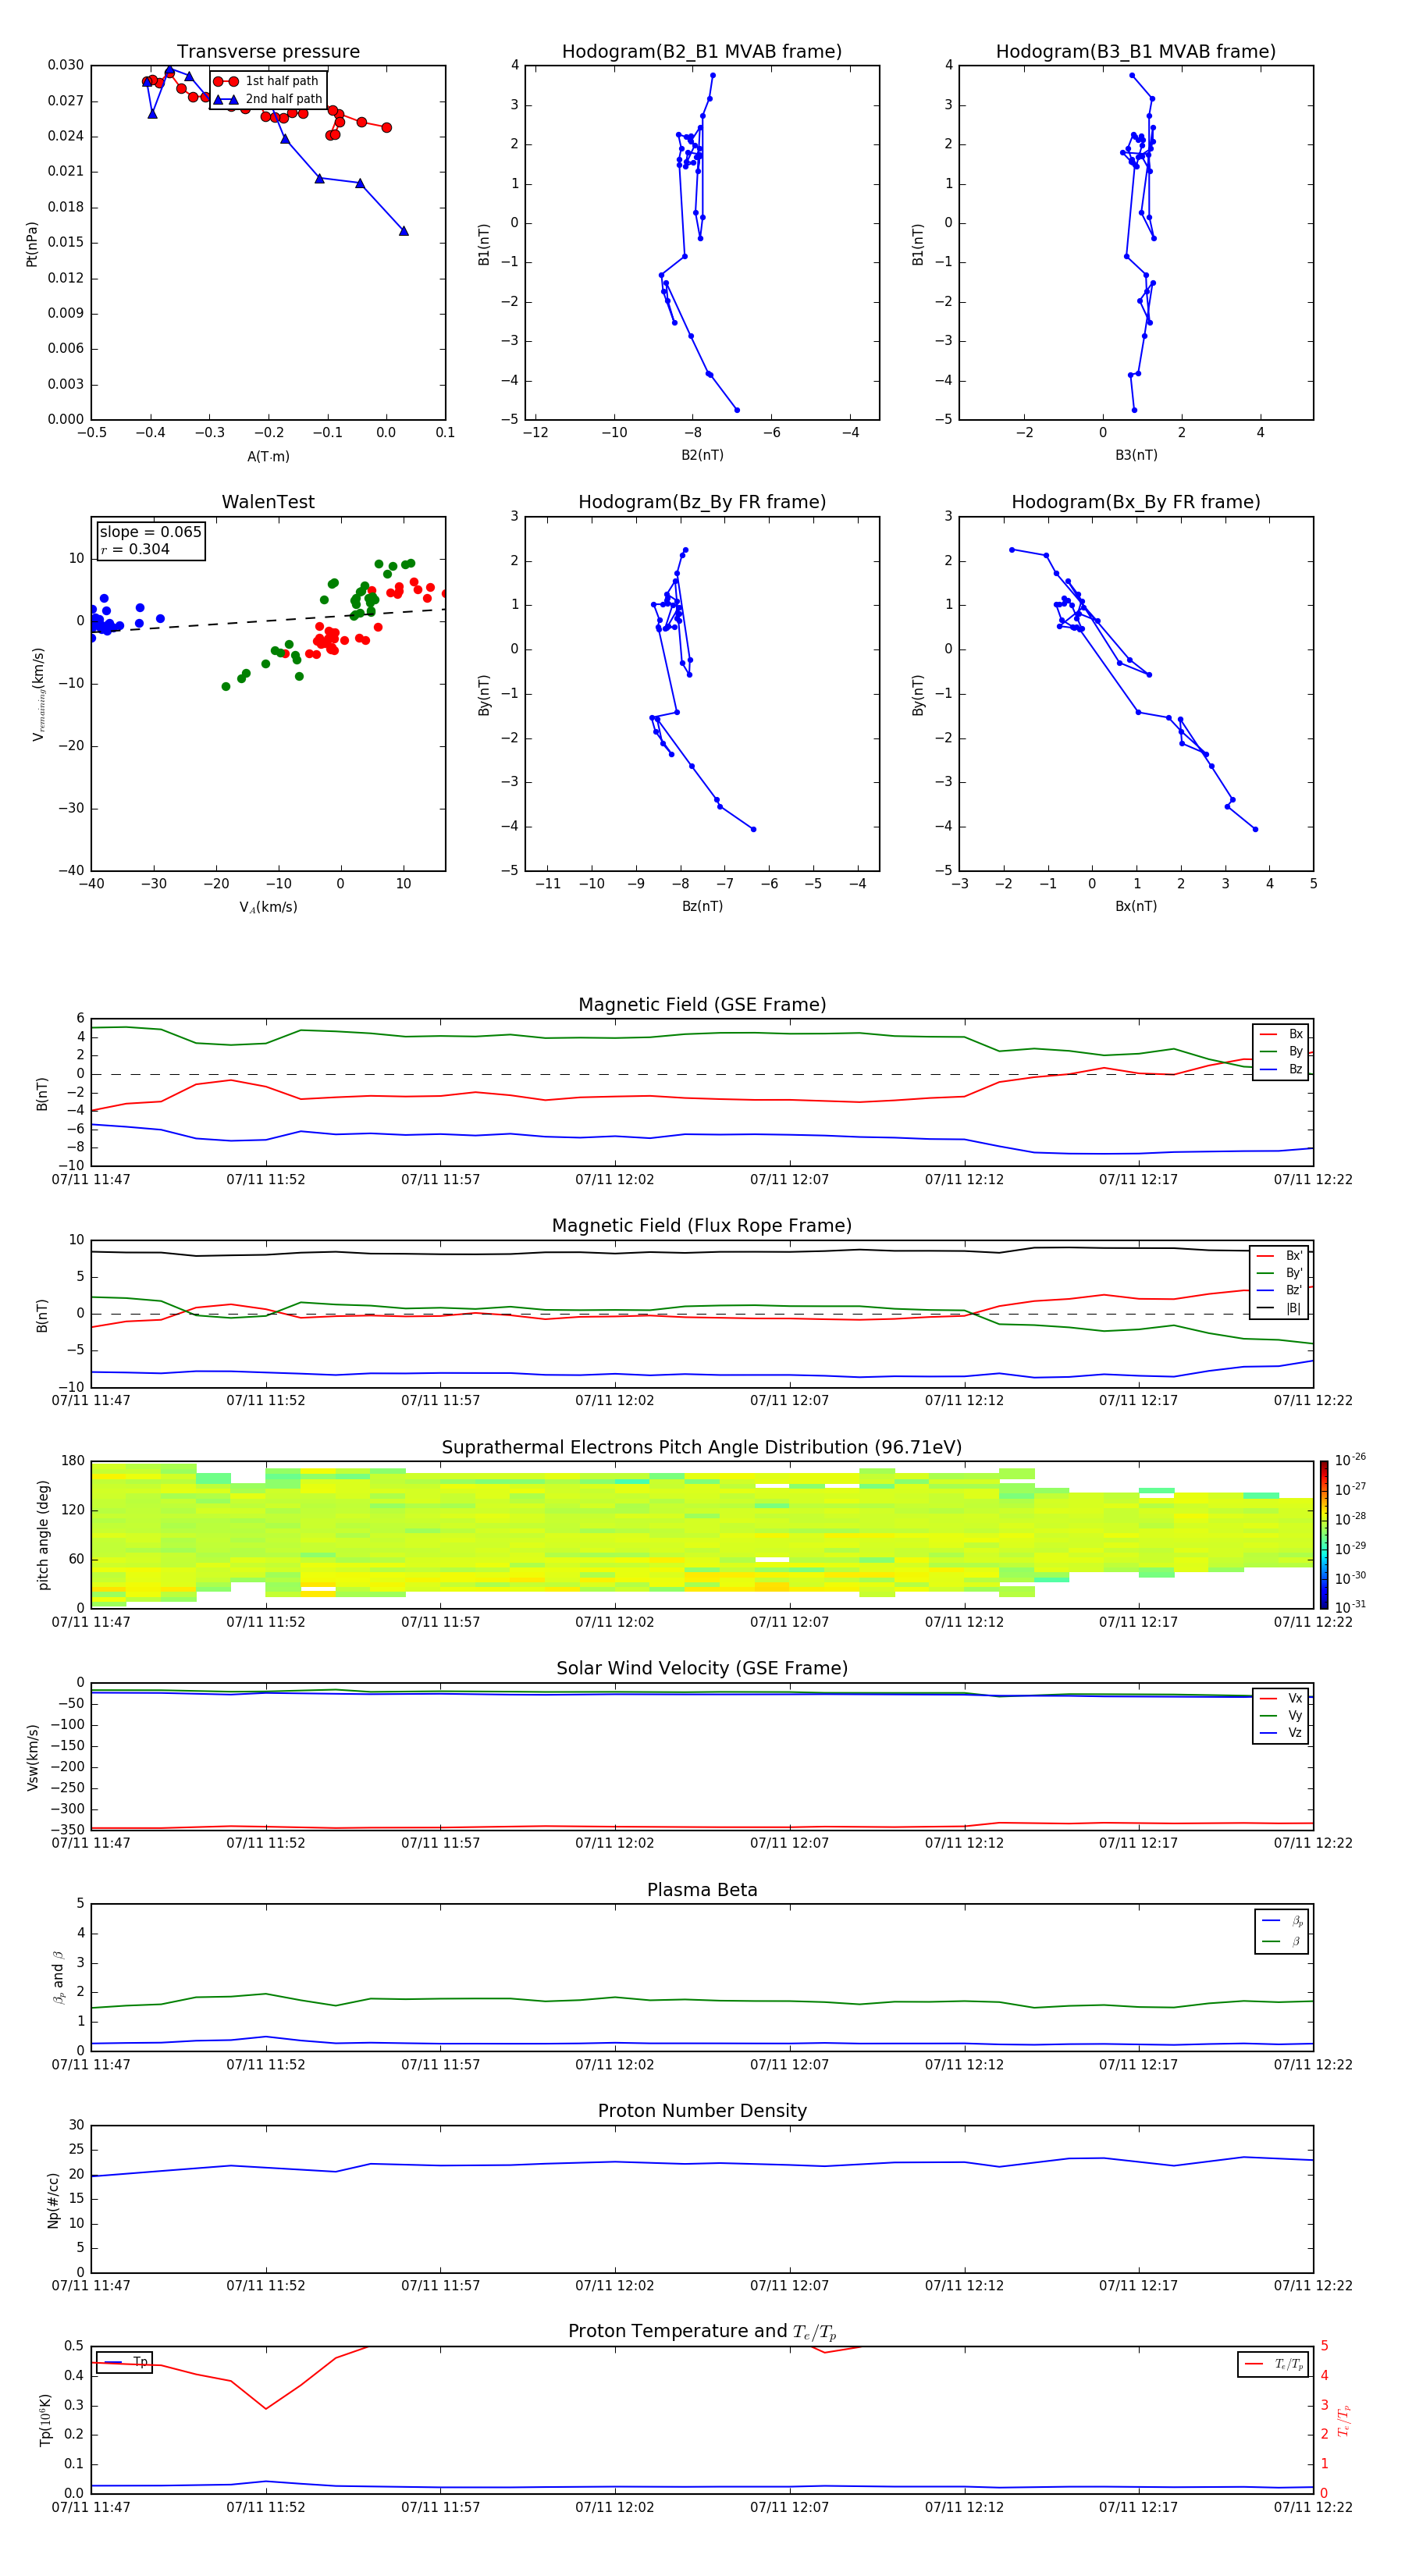This screenshot has height=2576, width=1405.
Task: Select the 'r = 0.304' annotation
Action: (x=135, y=549)
